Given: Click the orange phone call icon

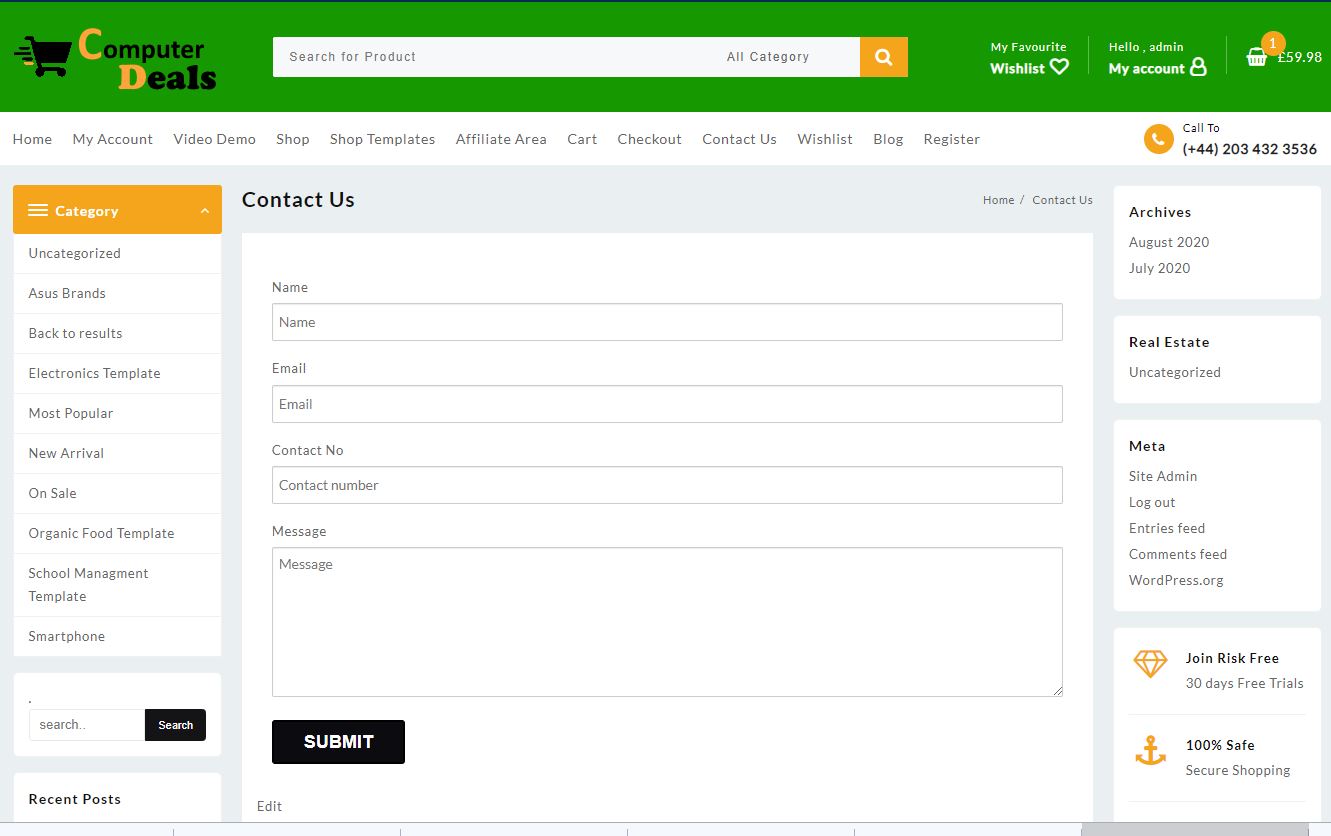Looking at the screenshot, I should pos(1158,139).
